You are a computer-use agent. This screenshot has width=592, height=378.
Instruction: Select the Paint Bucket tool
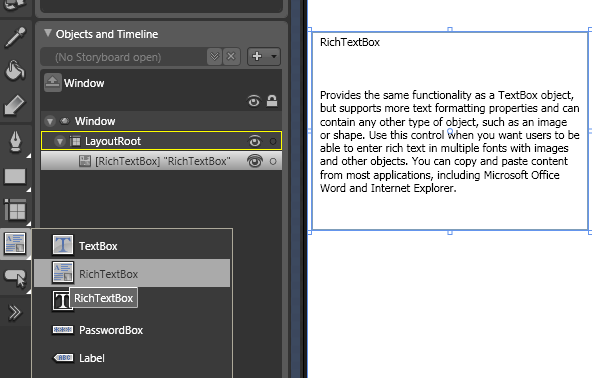coord(15,70)
